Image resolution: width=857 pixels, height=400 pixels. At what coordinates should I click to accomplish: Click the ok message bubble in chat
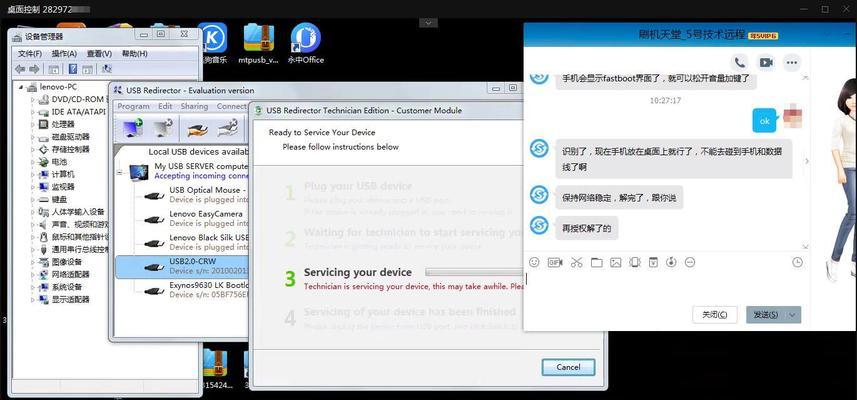tap(764, 121)
